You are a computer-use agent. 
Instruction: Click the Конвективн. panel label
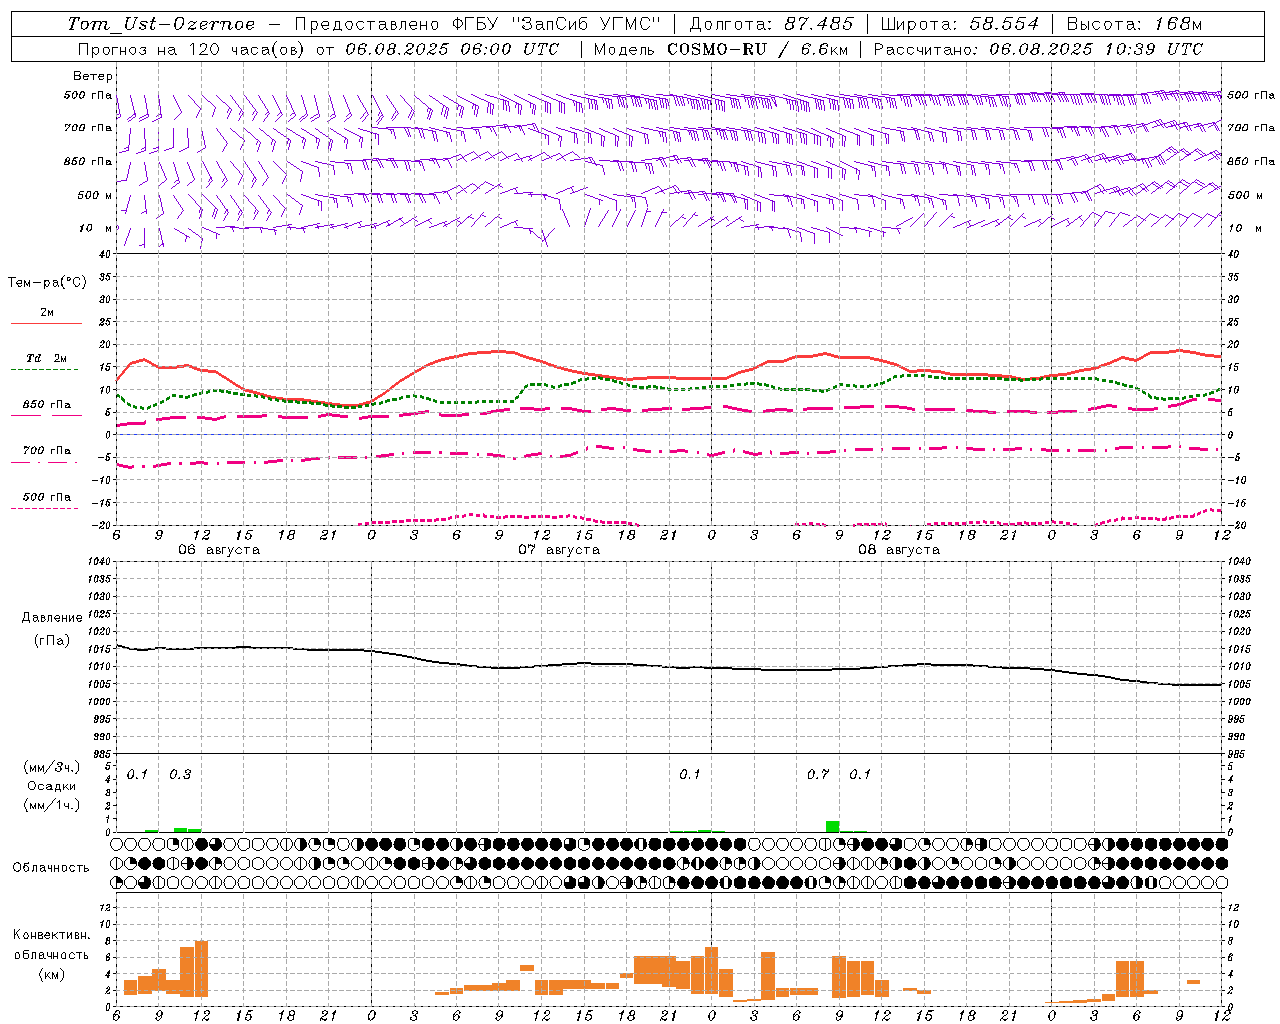(51, 935)
